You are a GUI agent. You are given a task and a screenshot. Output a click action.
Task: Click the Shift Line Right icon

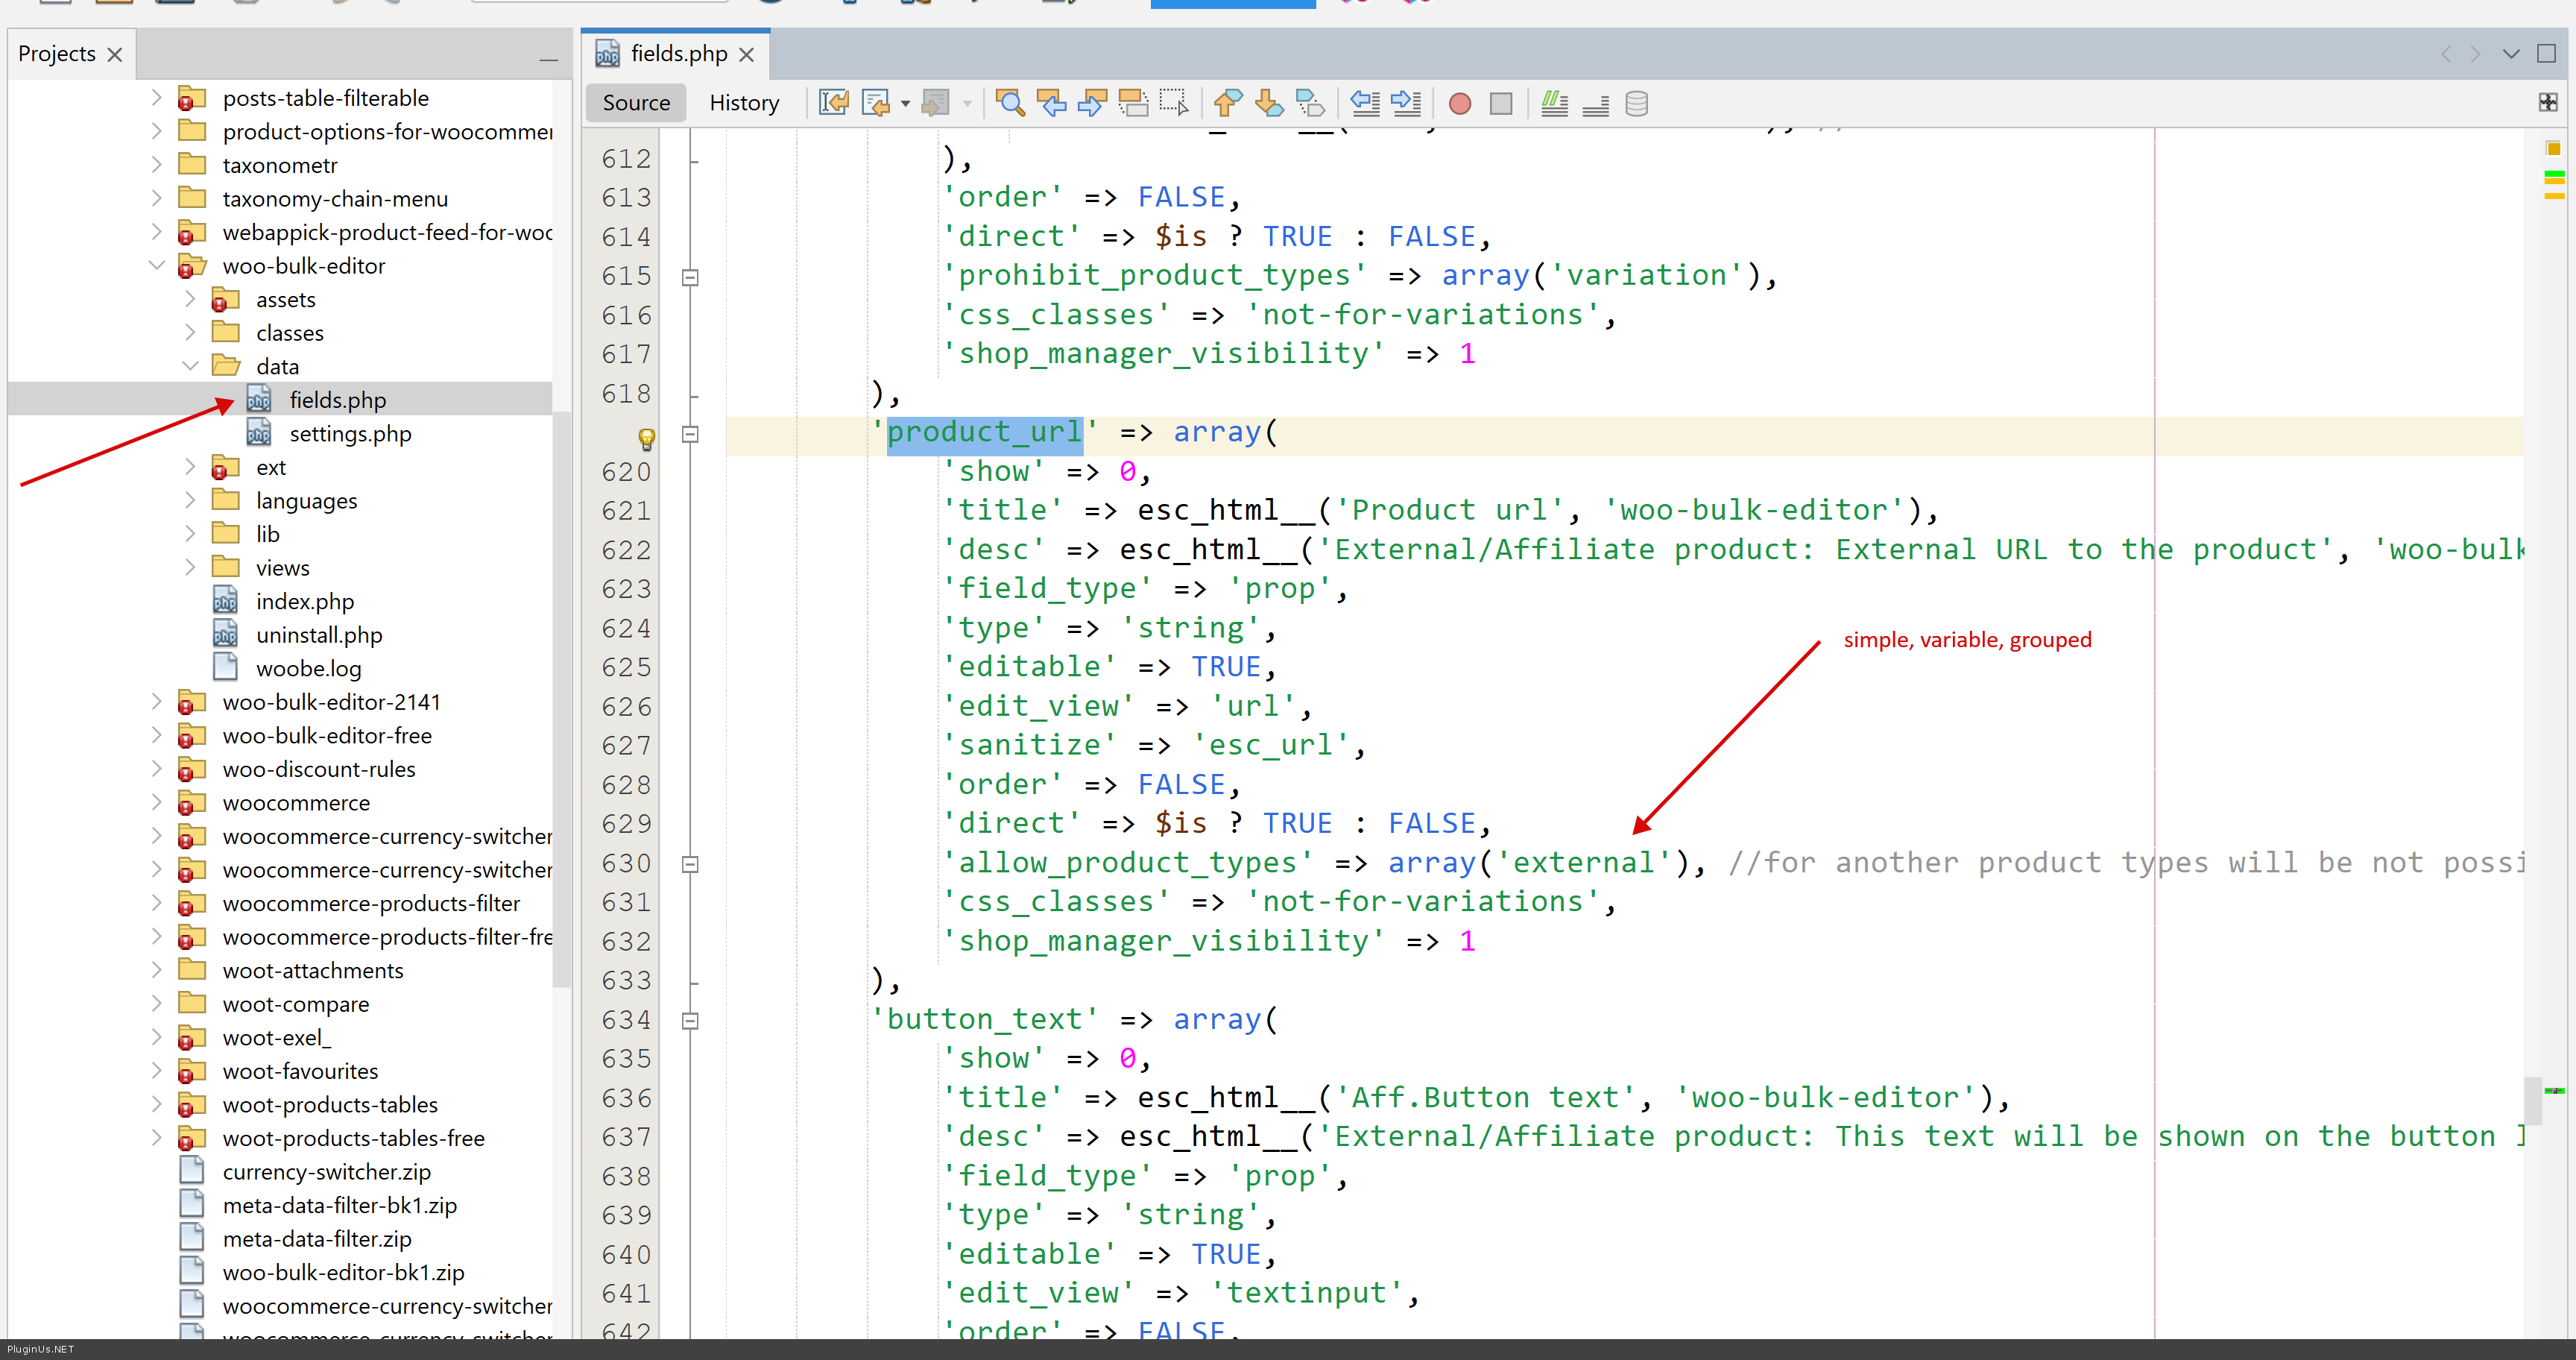pyautogui.click(x=1406, y=103)
